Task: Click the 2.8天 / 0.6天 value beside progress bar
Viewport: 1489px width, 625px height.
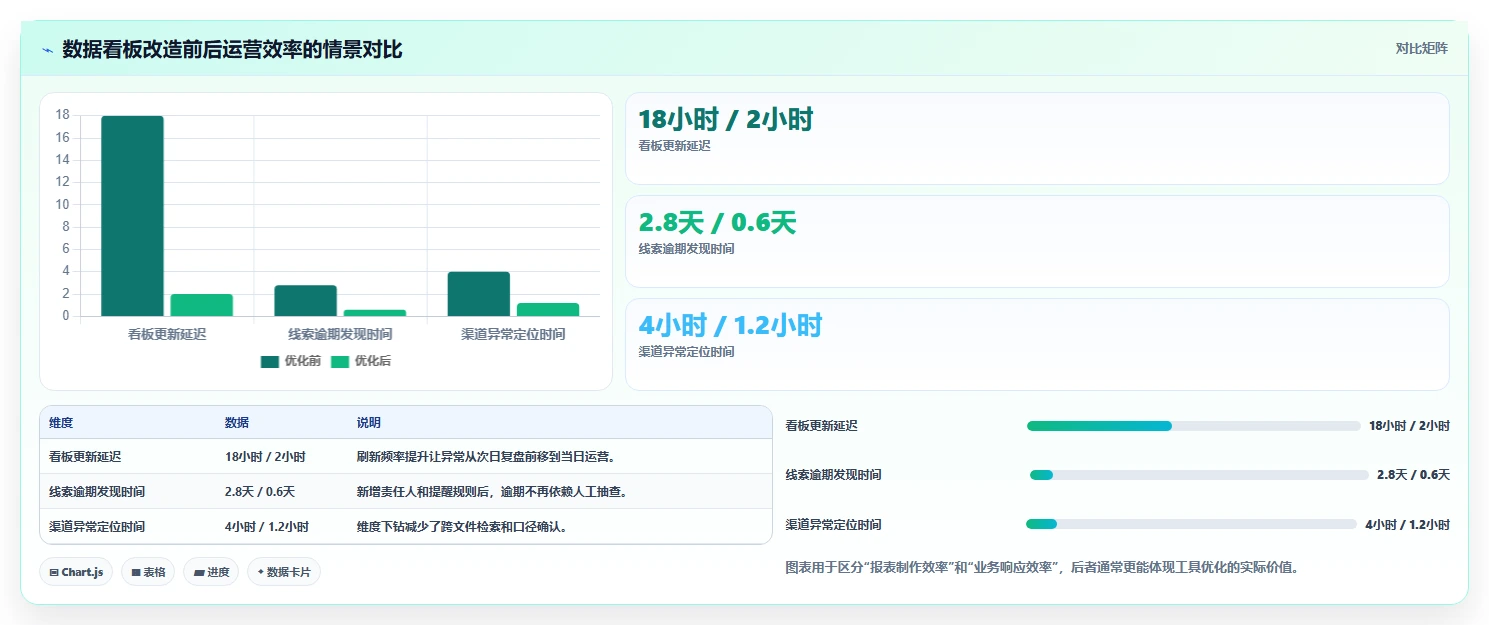Action: pyautogui.click(x=1413, y=475)
